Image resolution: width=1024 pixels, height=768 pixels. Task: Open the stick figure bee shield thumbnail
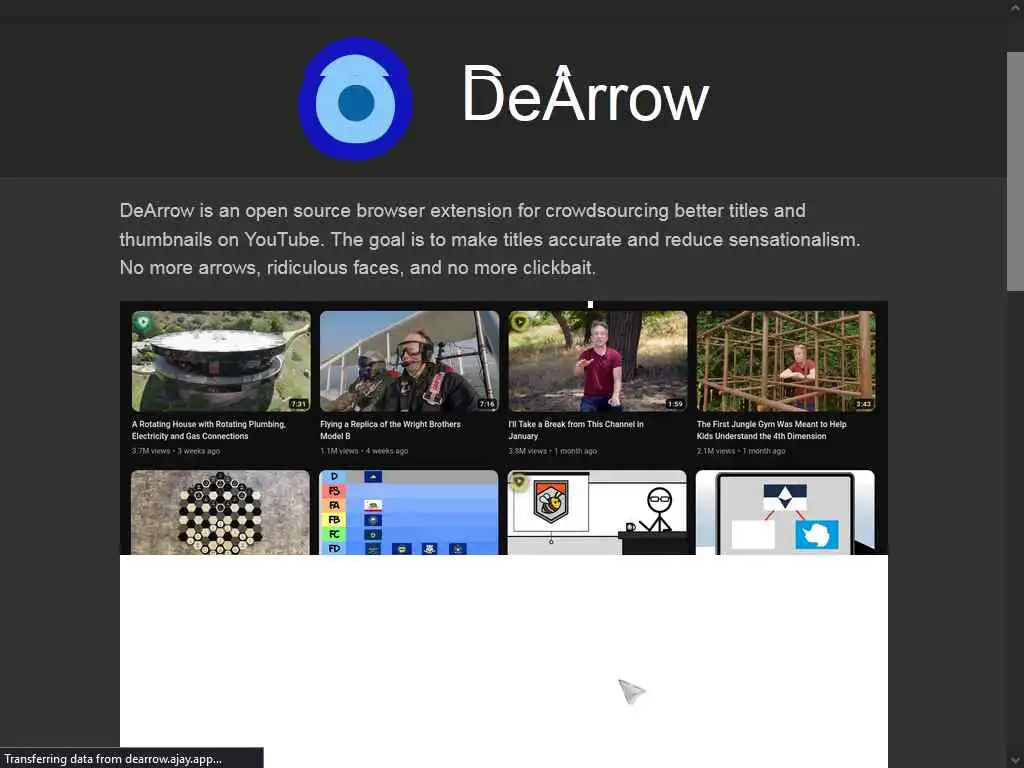click(597, 513)
